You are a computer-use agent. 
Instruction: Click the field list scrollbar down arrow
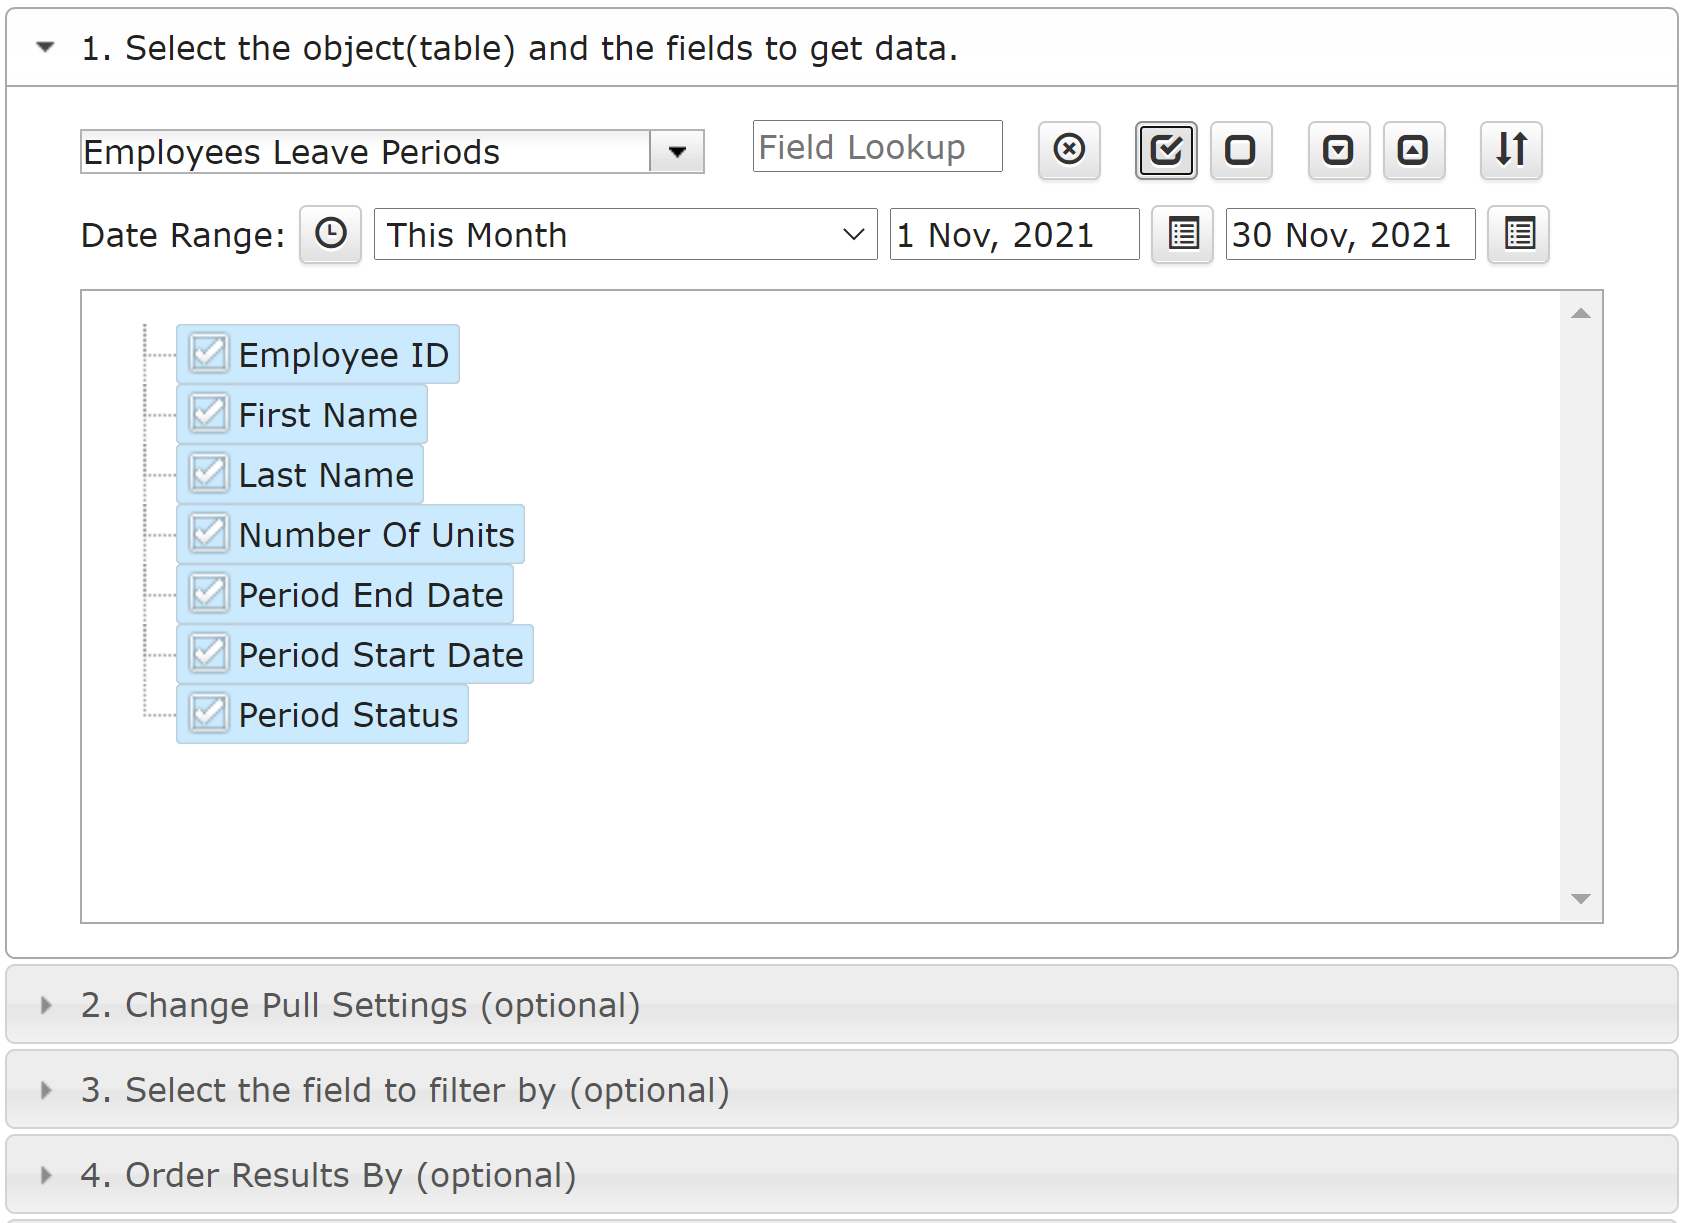(x=1581, y=899)
